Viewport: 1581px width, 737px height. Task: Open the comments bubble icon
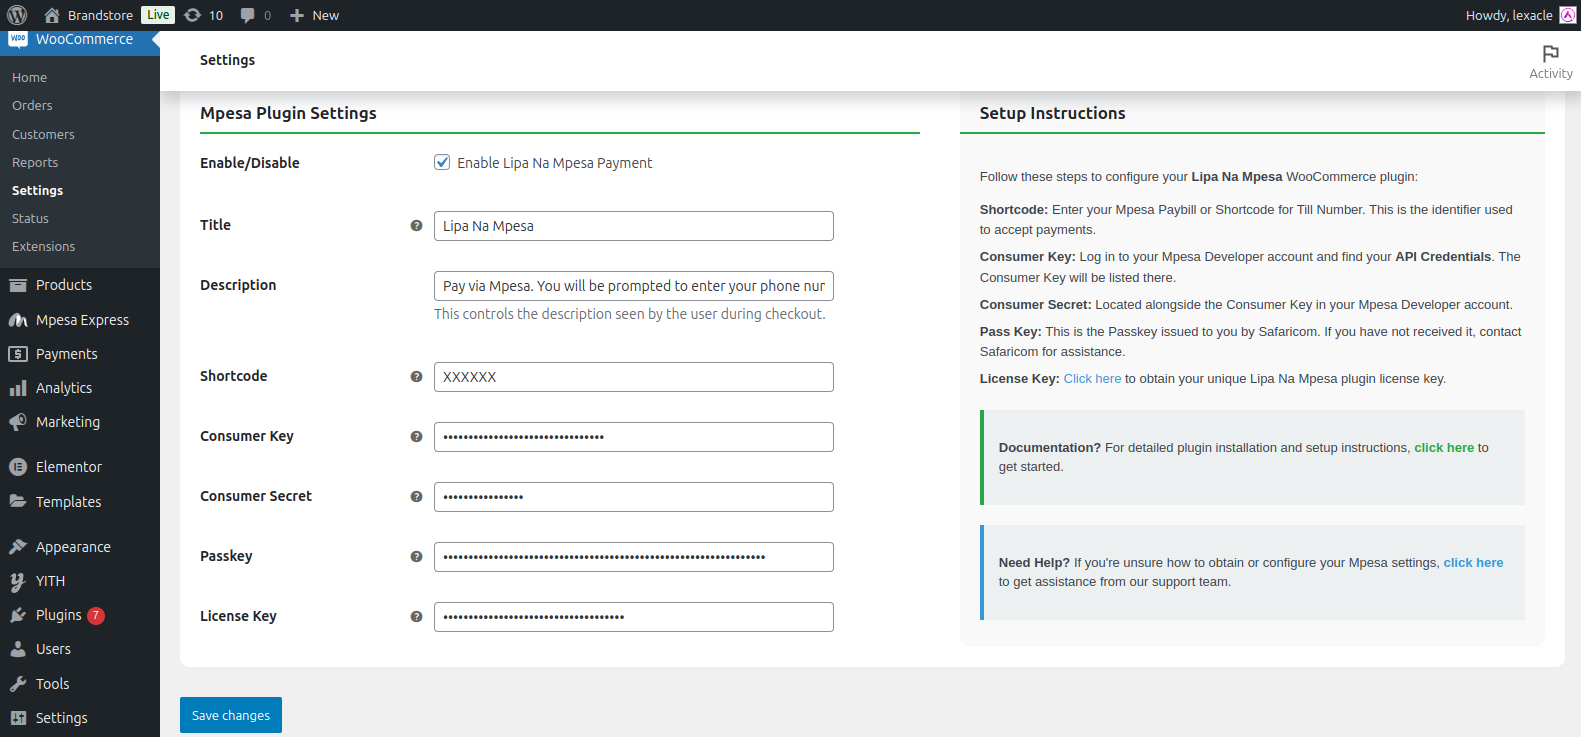248,16
